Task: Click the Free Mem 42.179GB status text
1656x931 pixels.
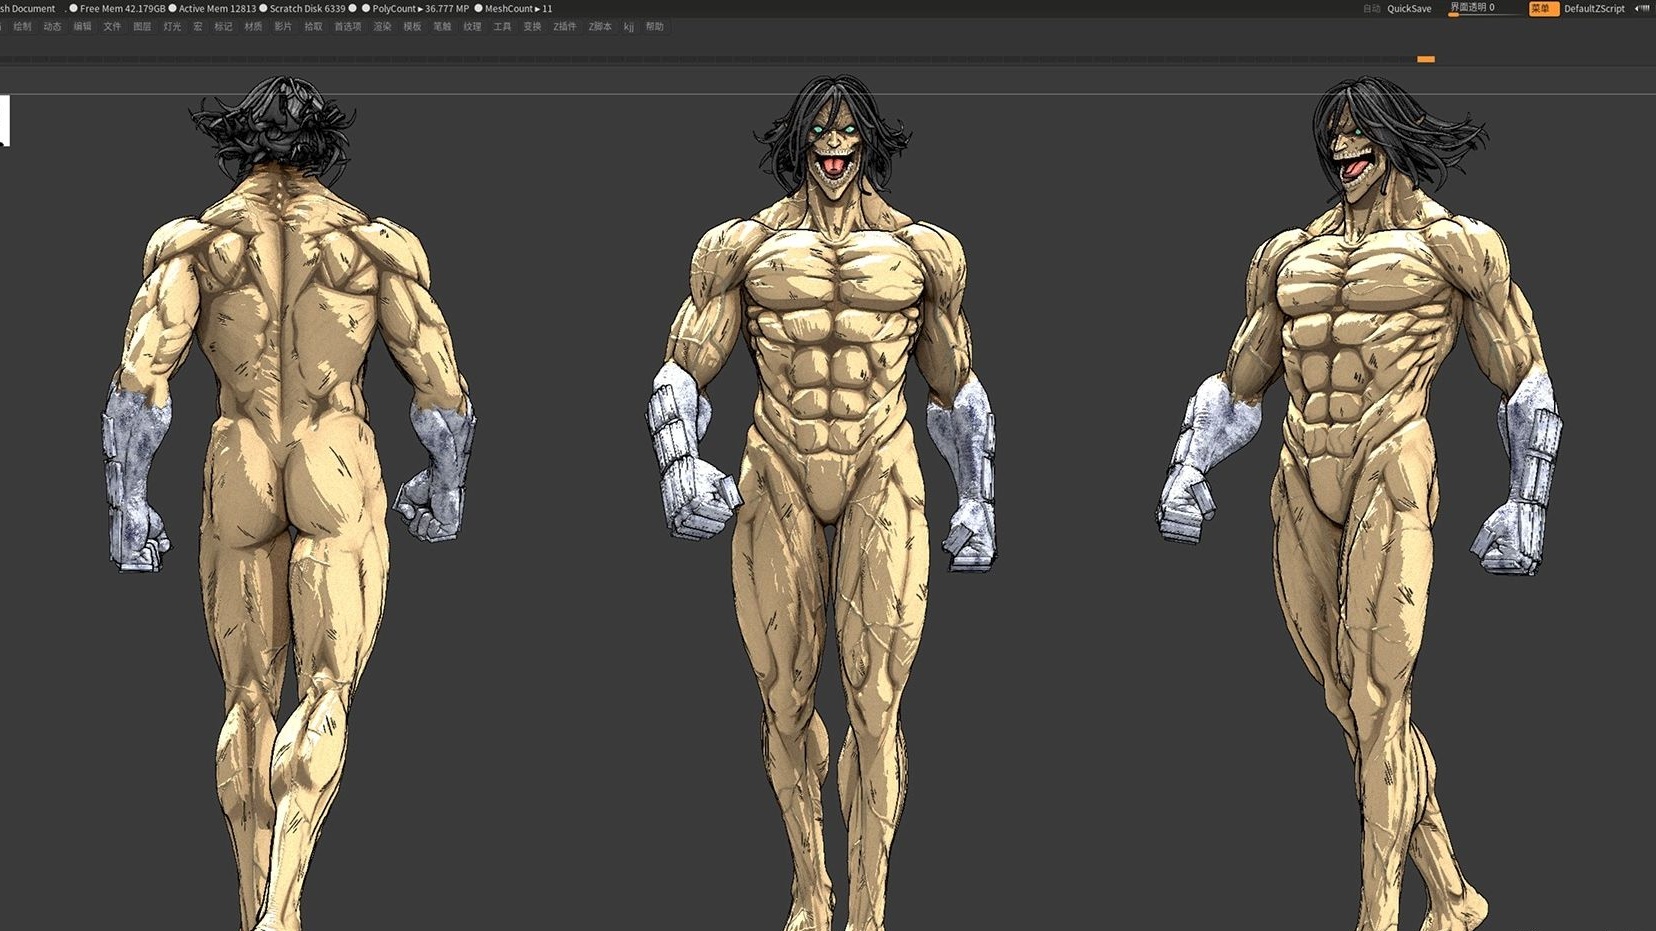Action: point(122,9)
